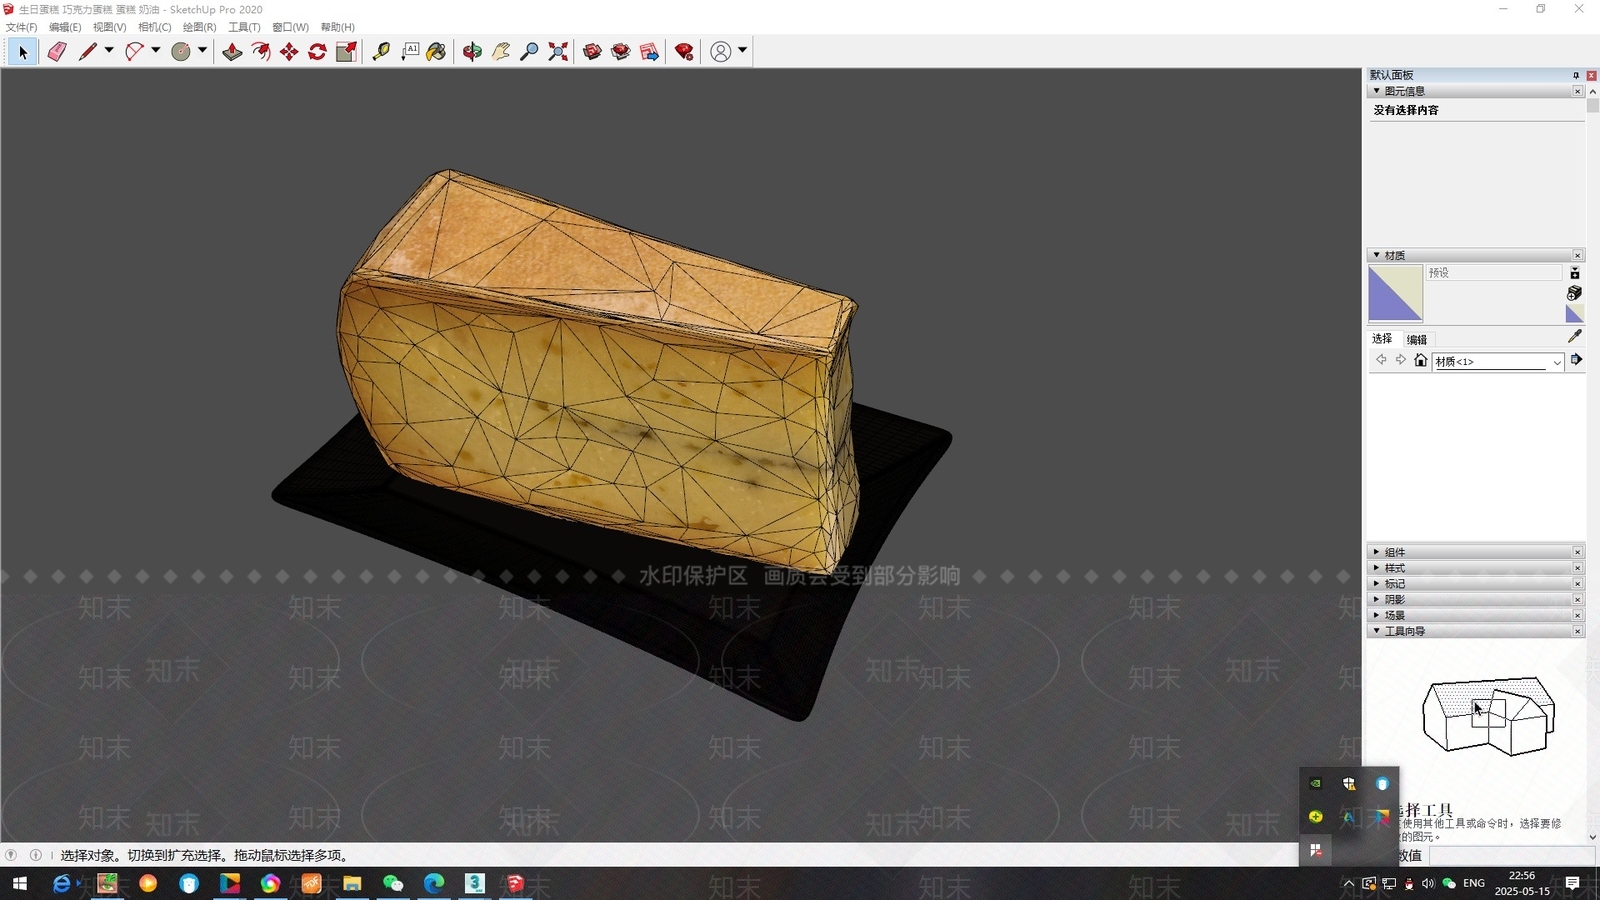
Task: Expand the 标记 panel
Action: (1377, 584)
